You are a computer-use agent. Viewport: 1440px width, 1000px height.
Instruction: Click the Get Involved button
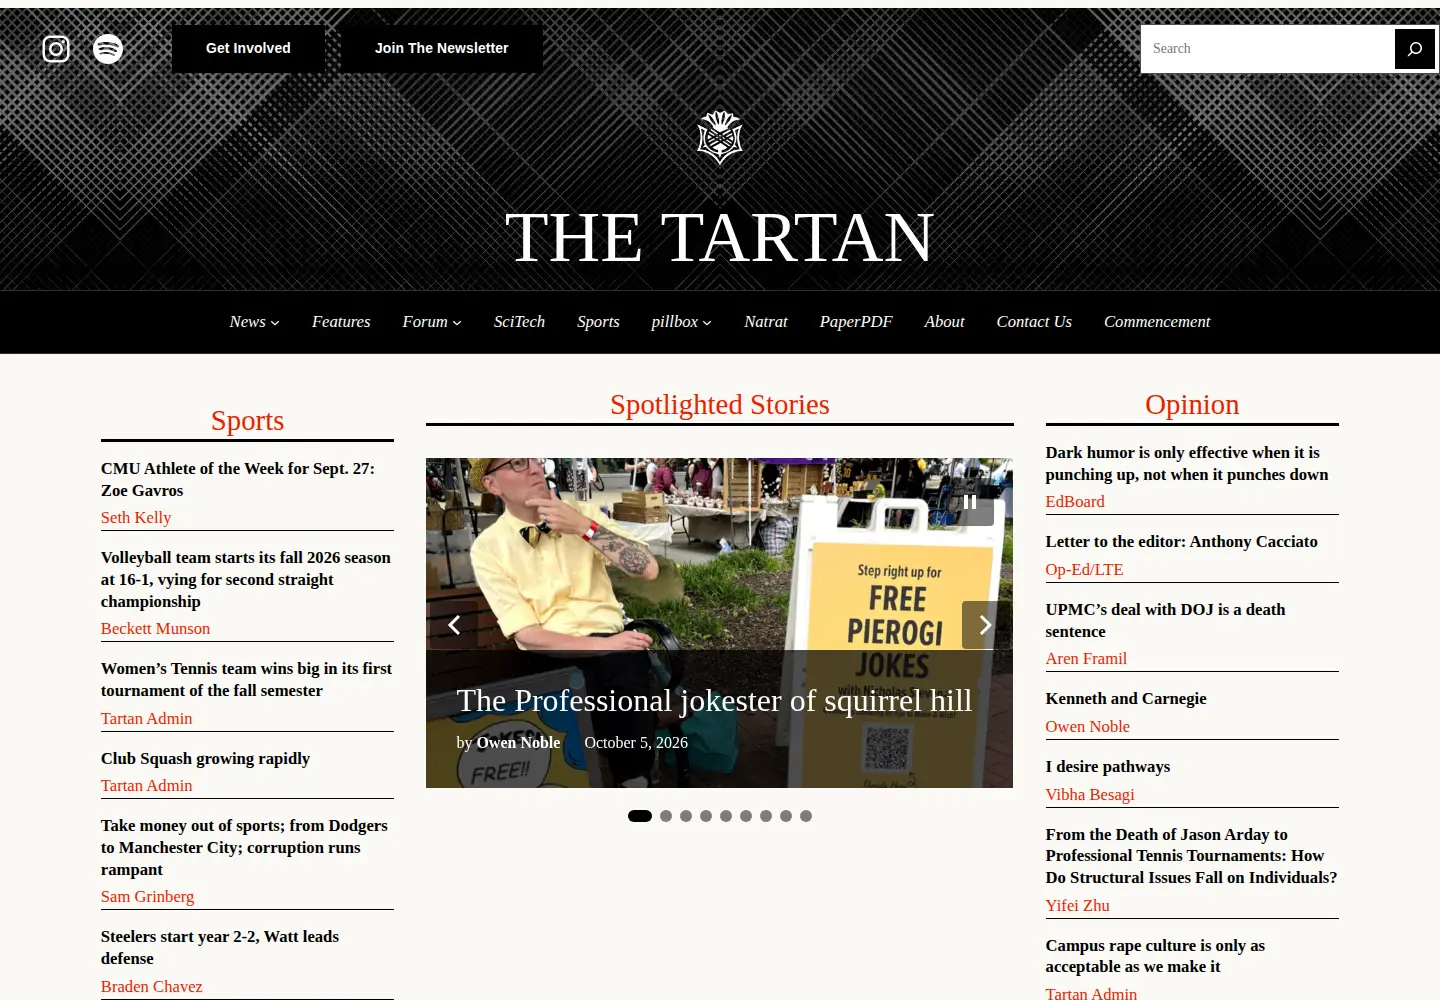click(248, 48)
